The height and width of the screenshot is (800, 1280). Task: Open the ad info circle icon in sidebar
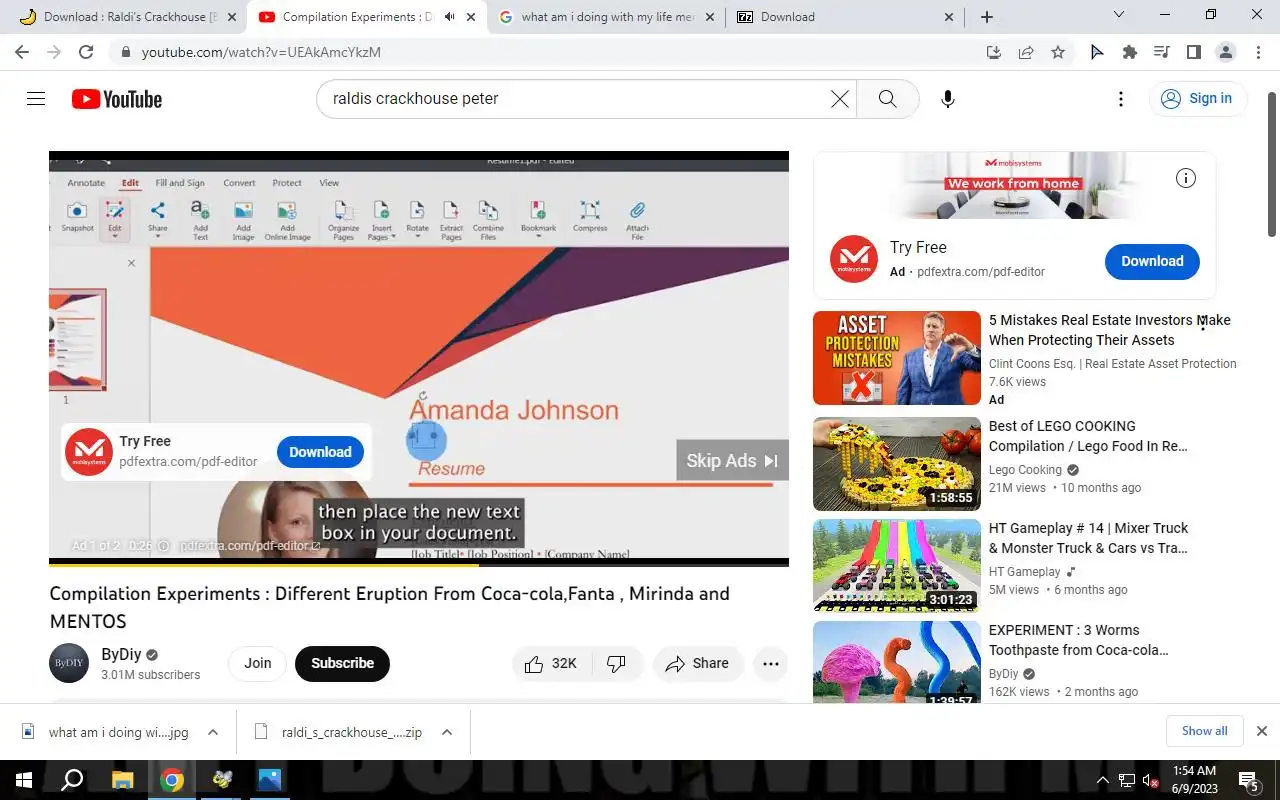[1186, 178]
